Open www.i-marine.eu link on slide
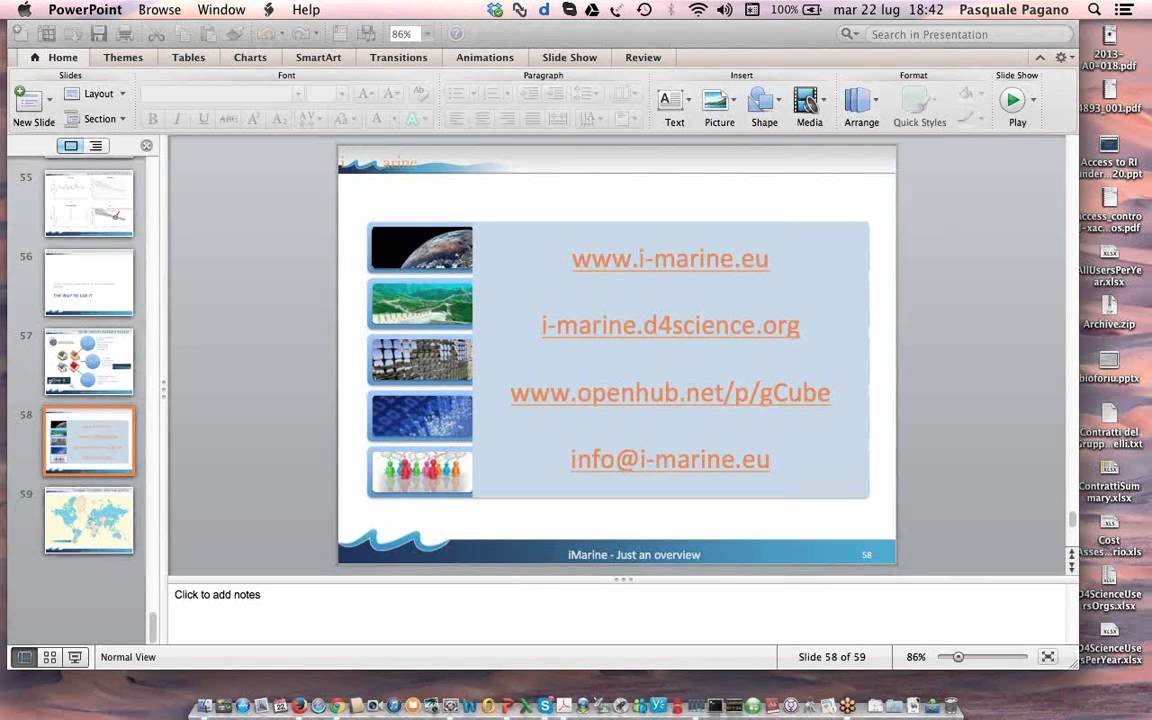Viewport: 1152px width, 720px height. coord(670,259)
